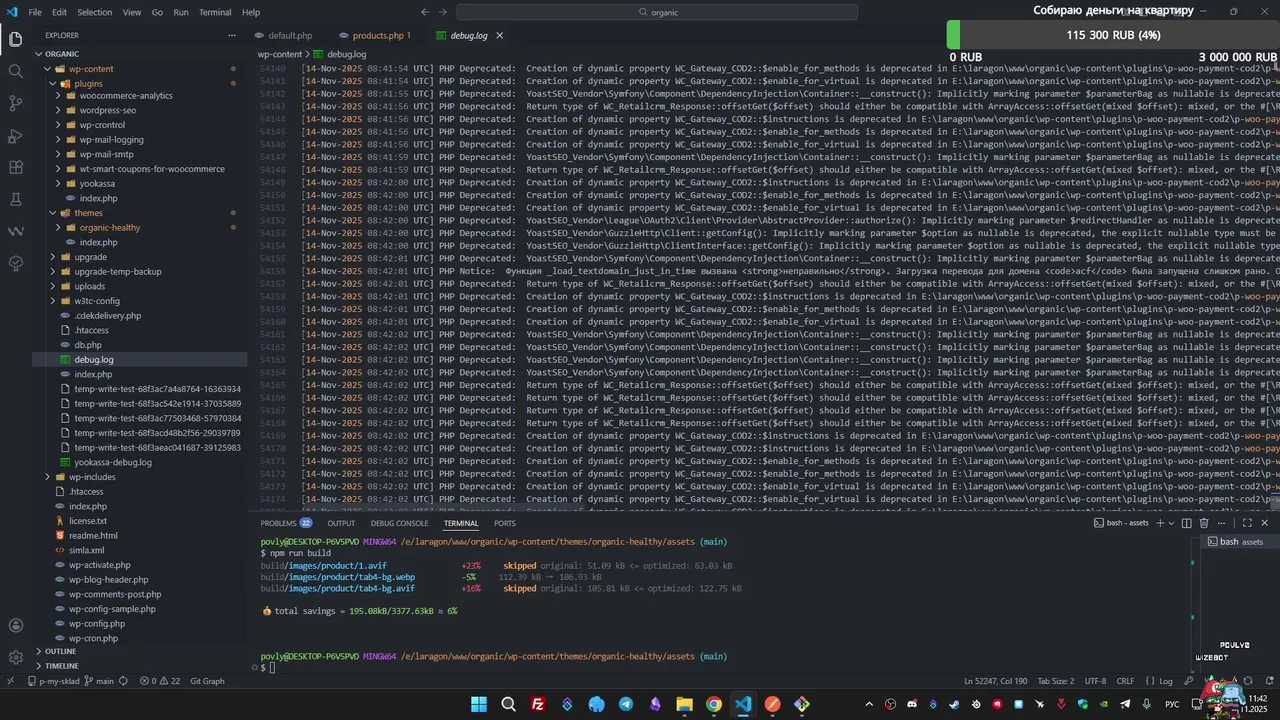The width and height of the screenshot is (1280, 720).
Task: Open Telegram from the taskbar
Action: click(x=626, y=704)
